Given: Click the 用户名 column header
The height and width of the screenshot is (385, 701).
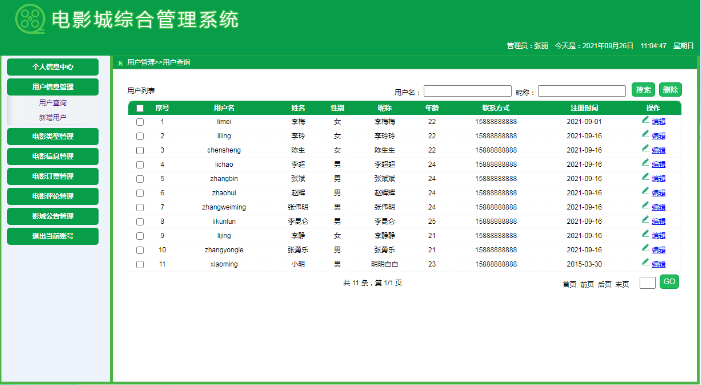Looking at the screenshot, I should [224, 108].
